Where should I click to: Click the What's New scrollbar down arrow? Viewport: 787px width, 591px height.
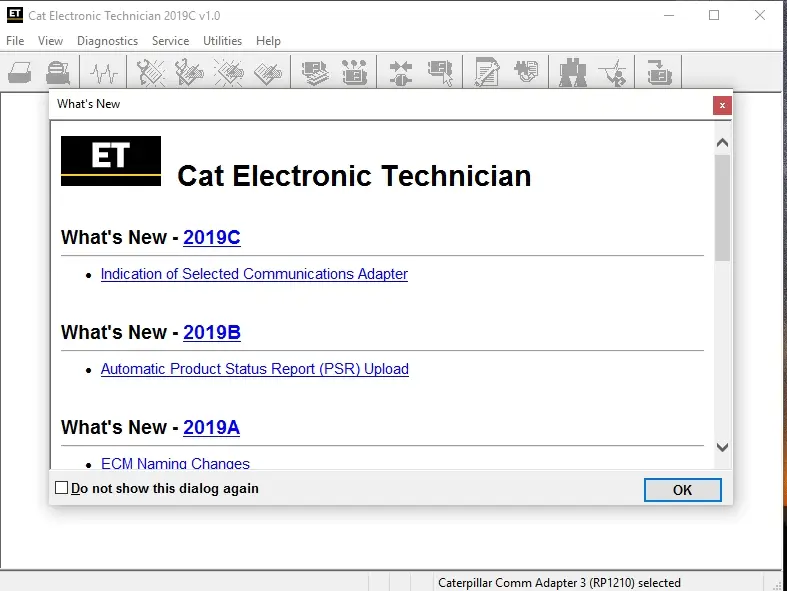pyautogui.click(x=722, y=448)
